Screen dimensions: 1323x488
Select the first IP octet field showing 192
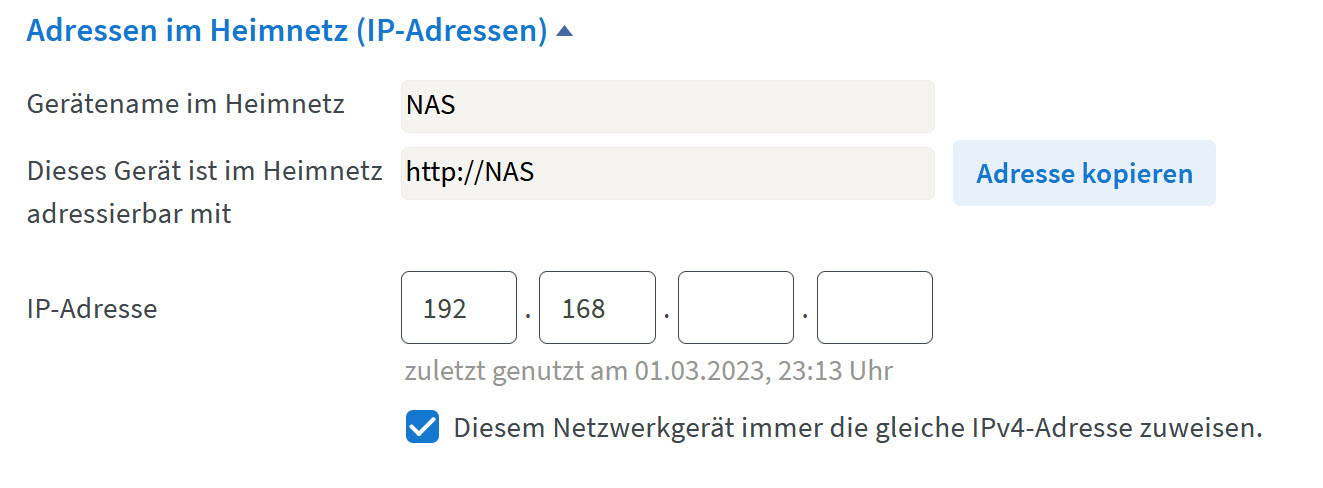click(459, 308)
